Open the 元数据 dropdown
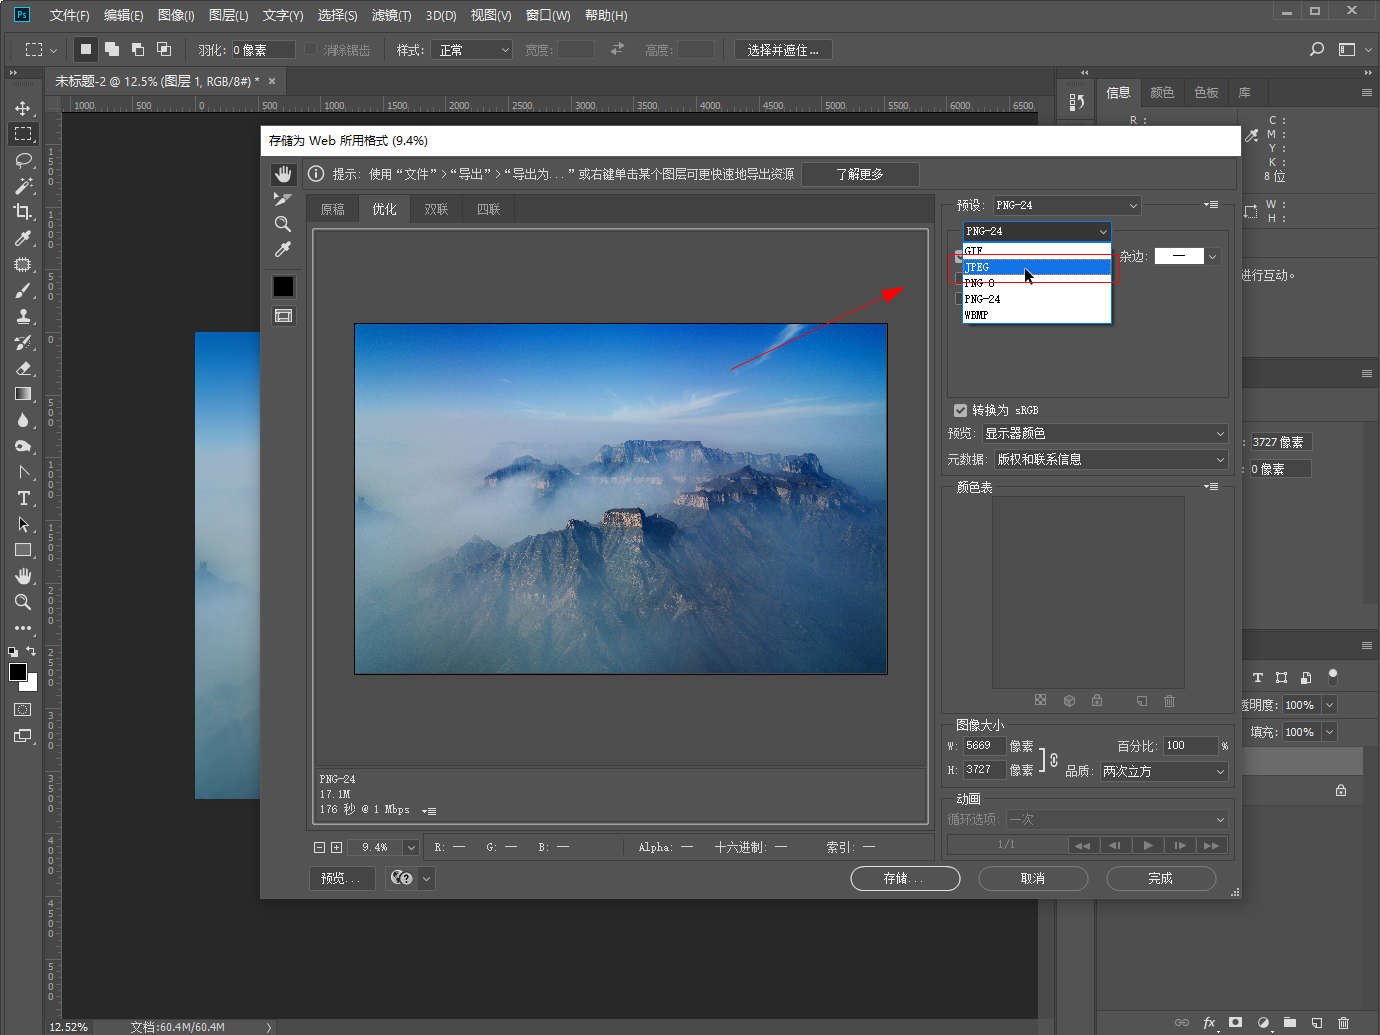 coord(1110,460)
